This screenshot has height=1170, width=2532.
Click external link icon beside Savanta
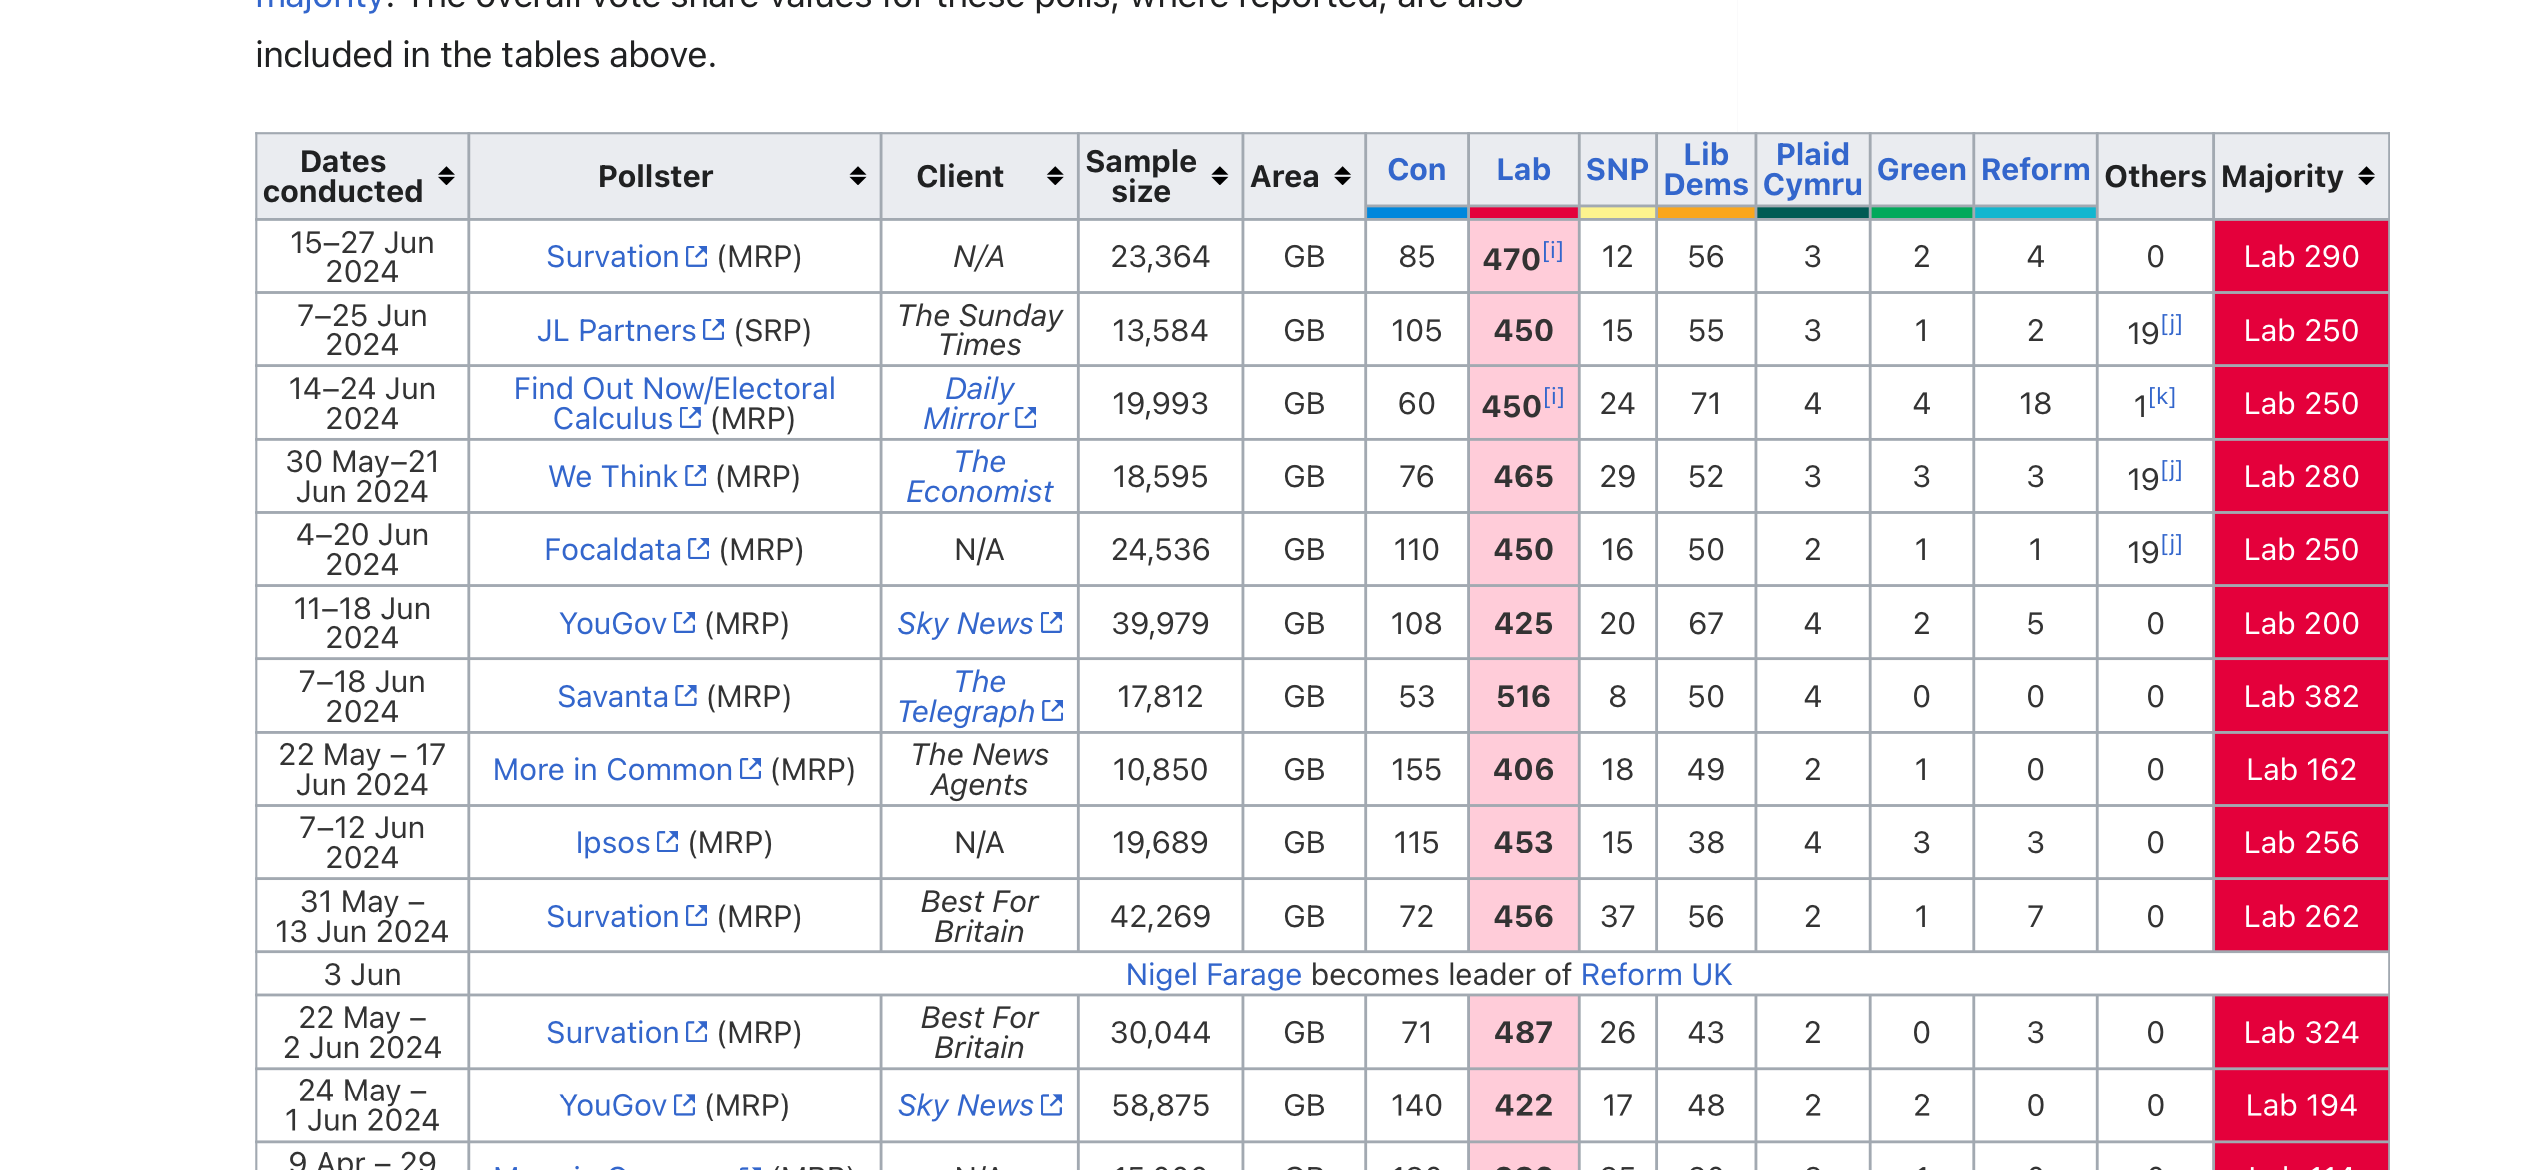click(x=686, y=695)
